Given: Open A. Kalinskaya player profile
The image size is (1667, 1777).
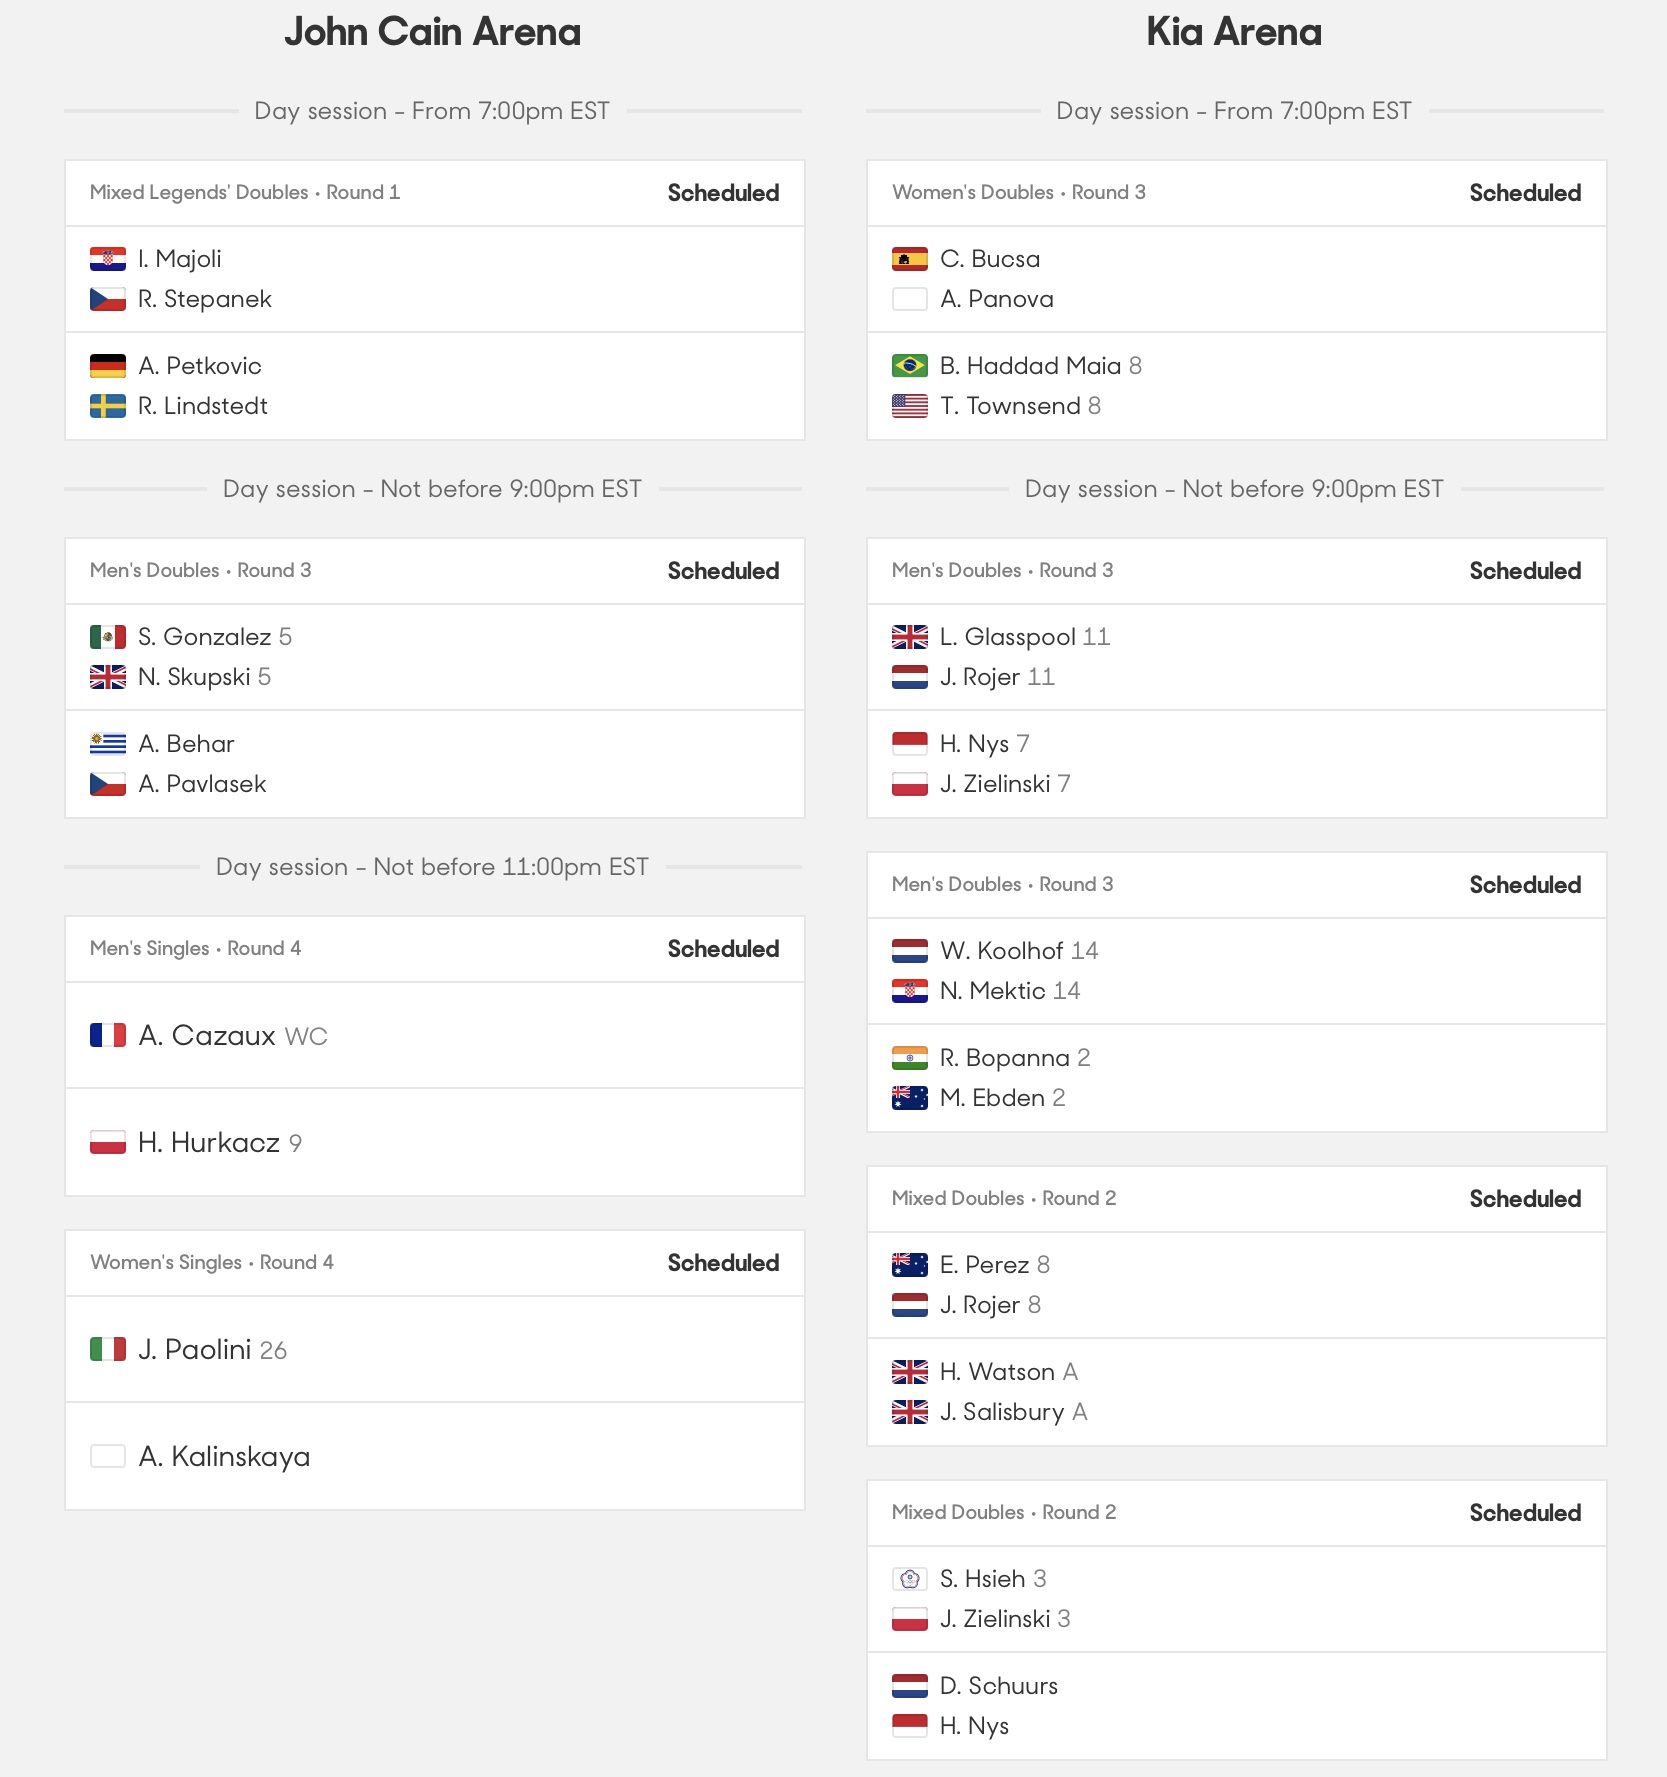Looking at the screenshot, I should (224, 1456).
